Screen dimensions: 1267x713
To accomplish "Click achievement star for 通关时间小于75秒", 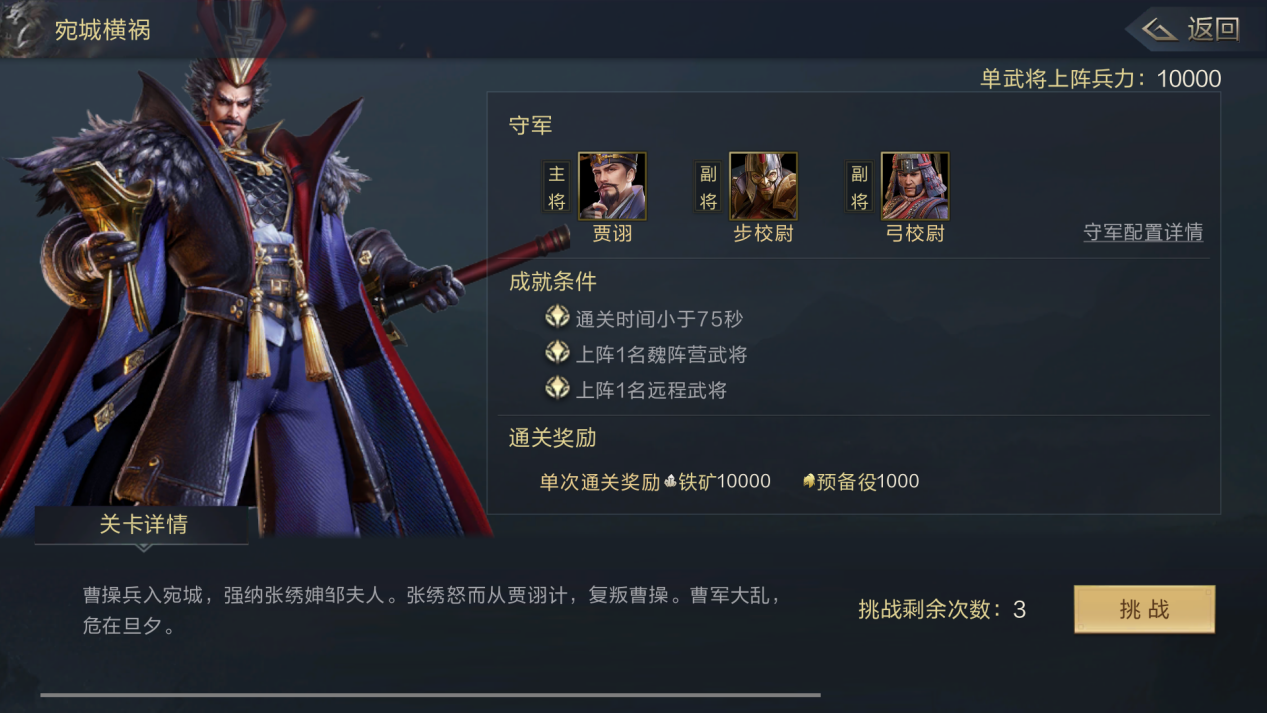I will pos(557,318).
